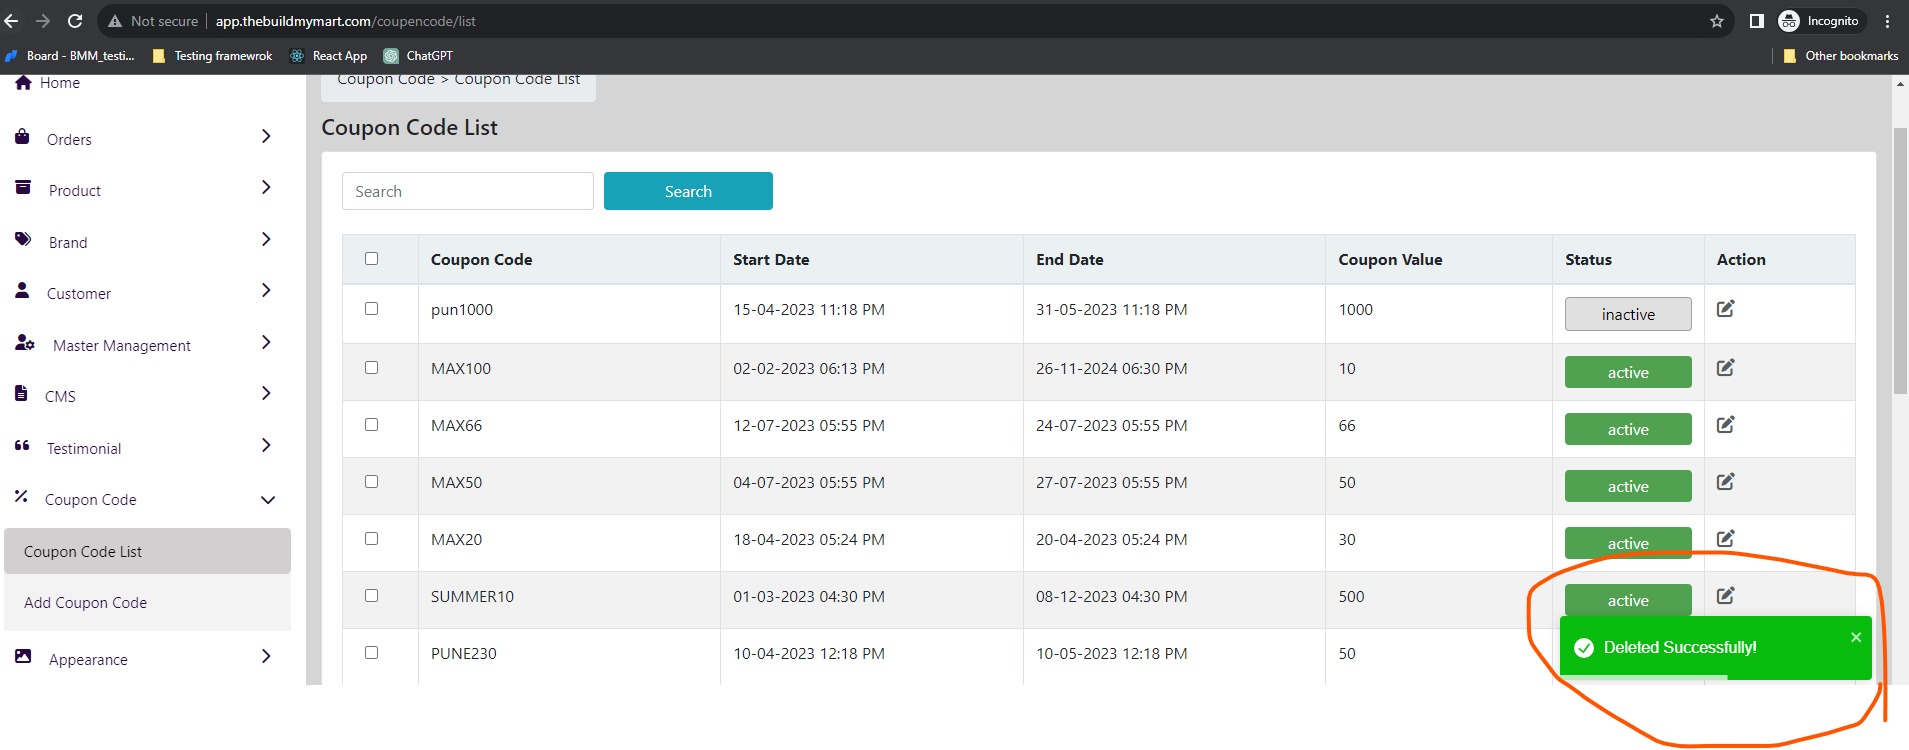Expand the Product menu chevron
Viewport: 1909px width, 750px height.
[266, 187]
